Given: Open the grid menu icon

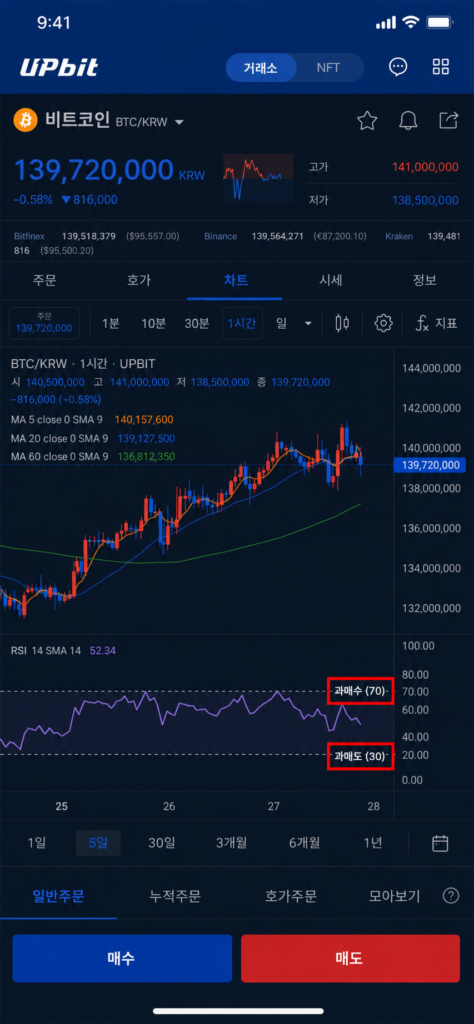Looking at the screenshot, I should 441,67.
